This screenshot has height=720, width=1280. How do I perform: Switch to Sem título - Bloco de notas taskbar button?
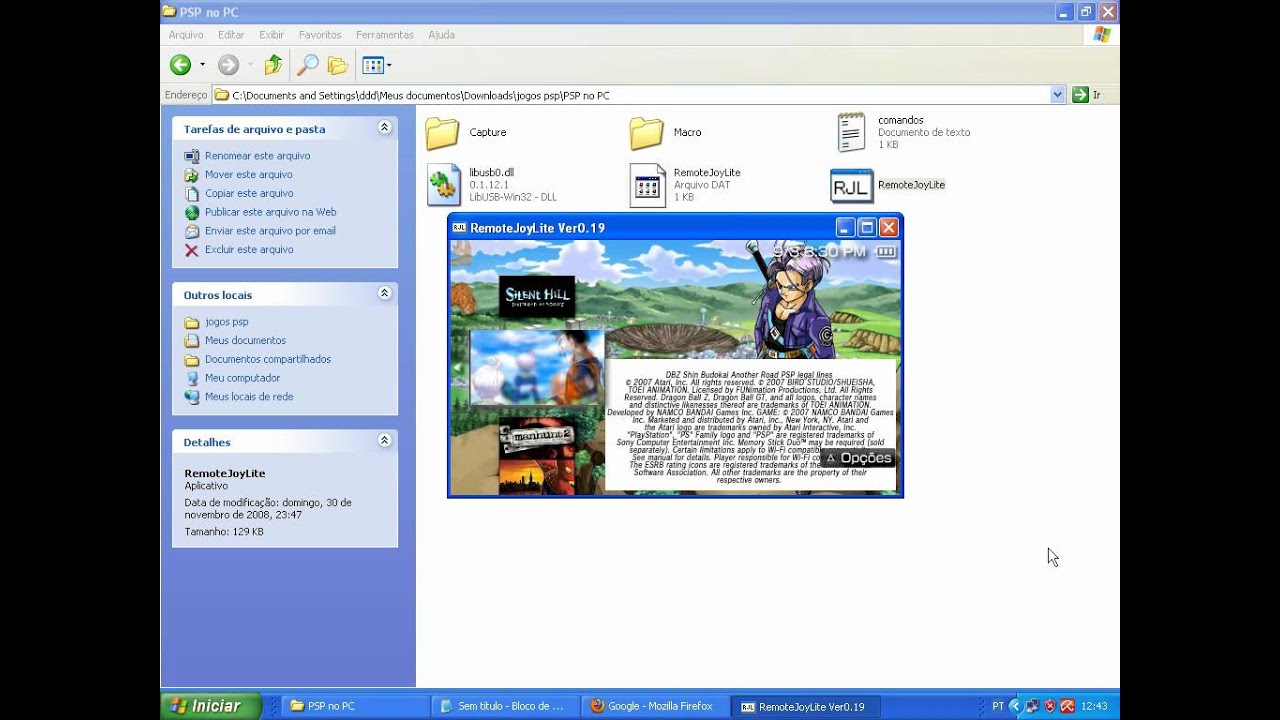click(504, 706)
